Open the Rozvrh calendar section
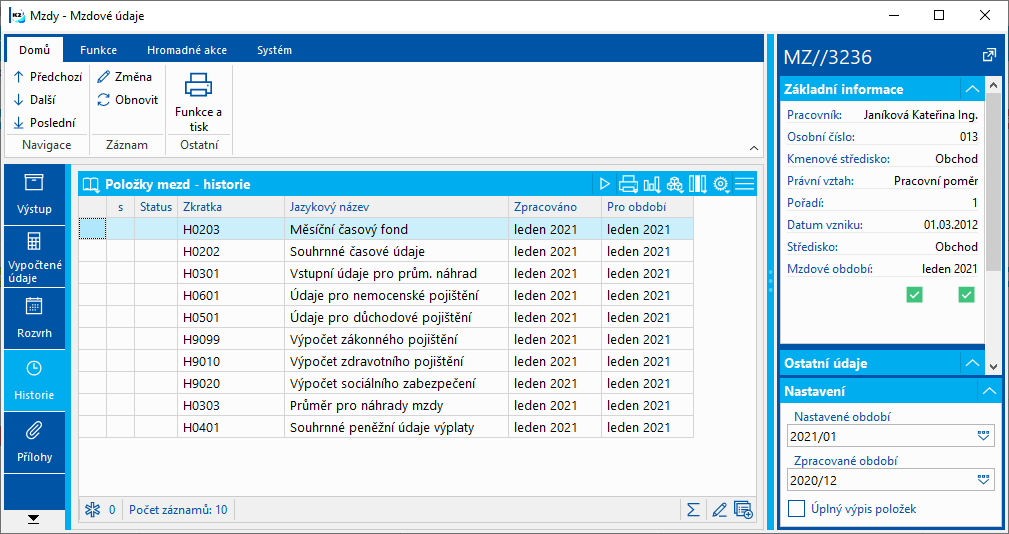This screenshot has width=1009, height=534. 34,319
